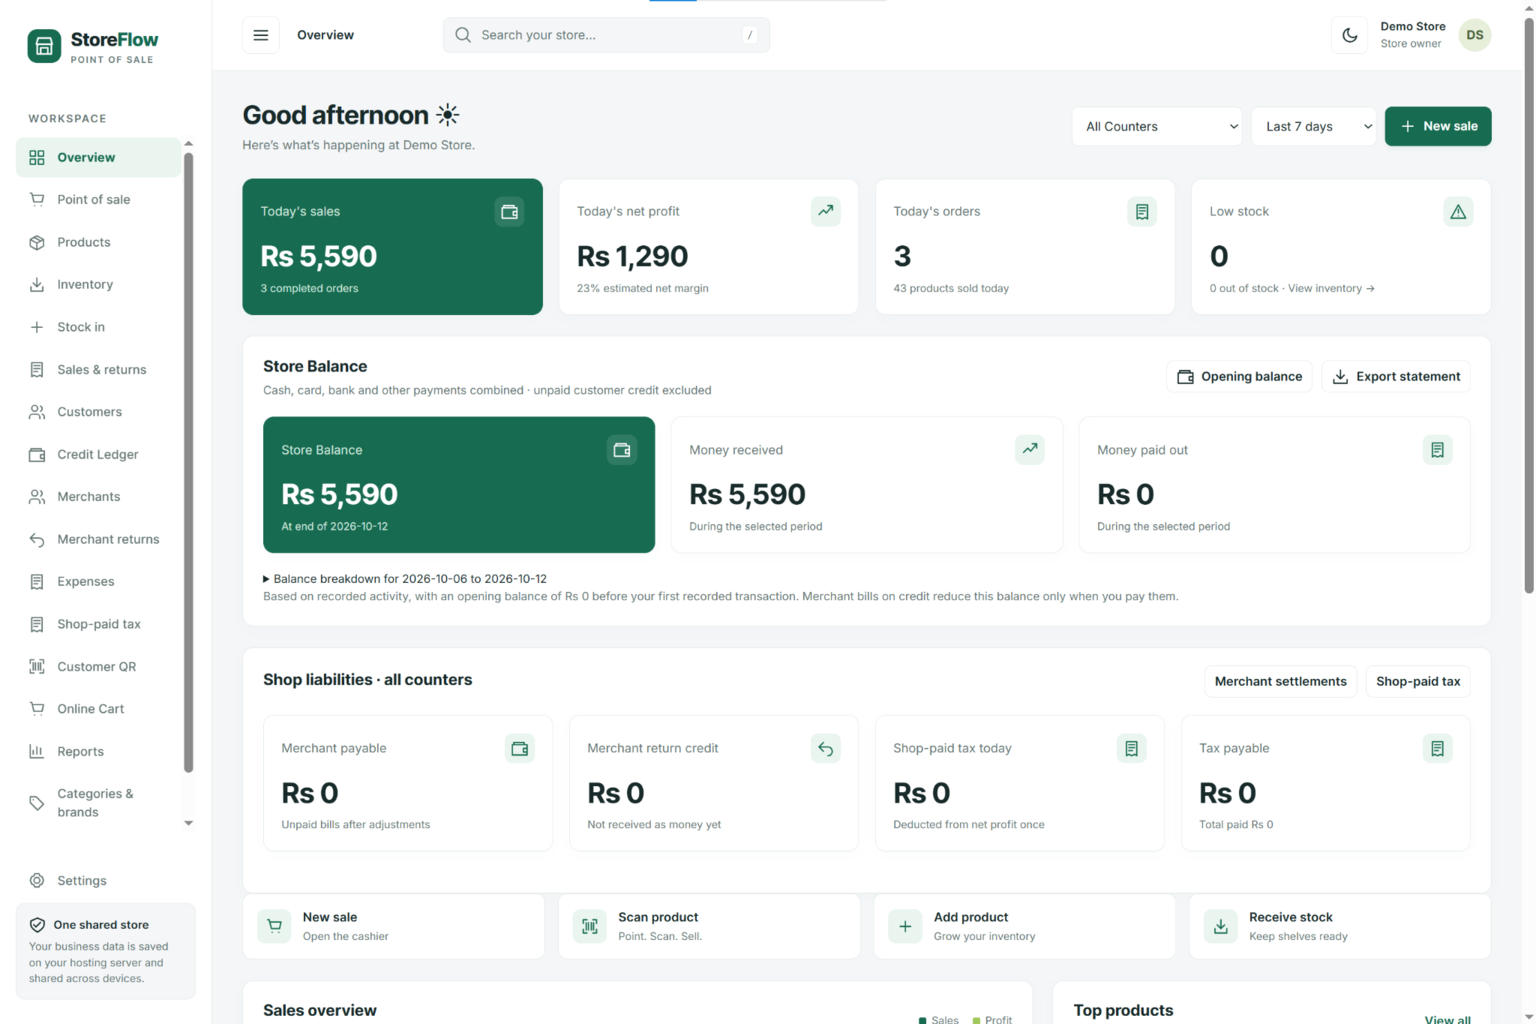
Task: Open Reports in the sidebar
Action: point(98,752)
